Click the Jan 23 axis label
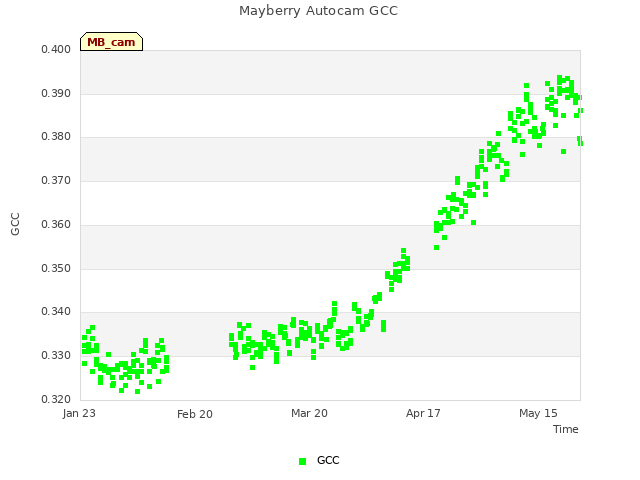 point(79,413)
